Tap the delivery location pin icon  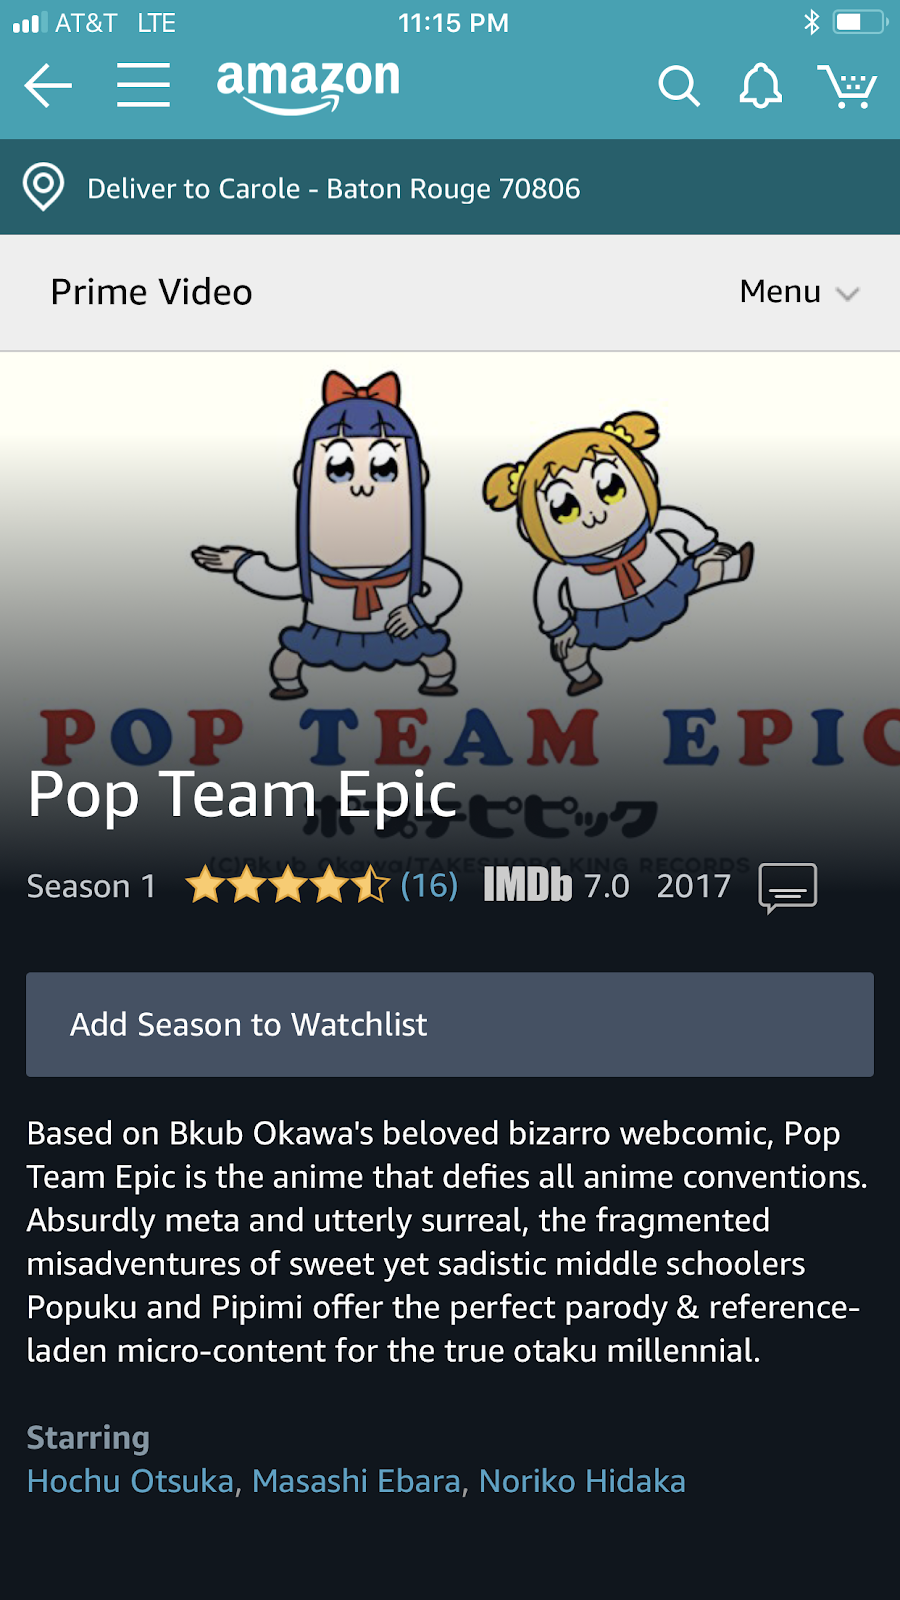44,187
